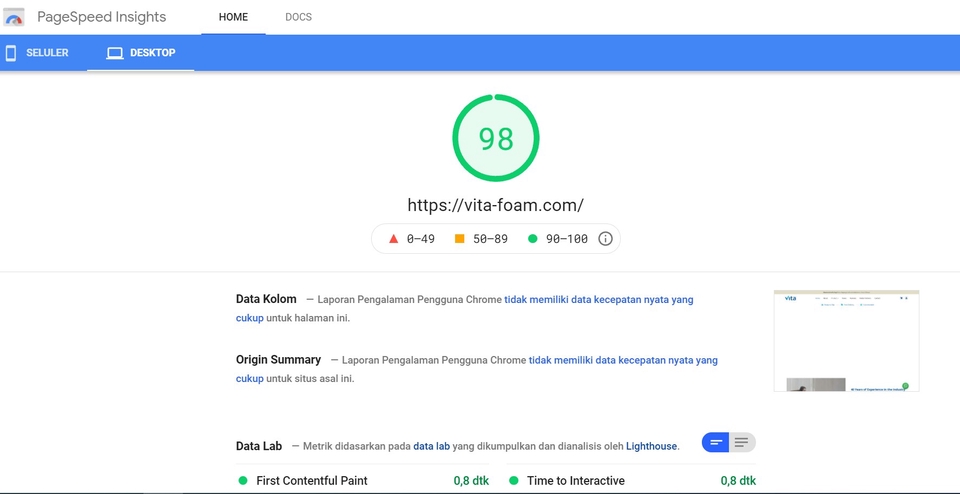Click the vita-foam page screenshot thumbnail
This screenshot has height=494, width=960.
point(847,341)
